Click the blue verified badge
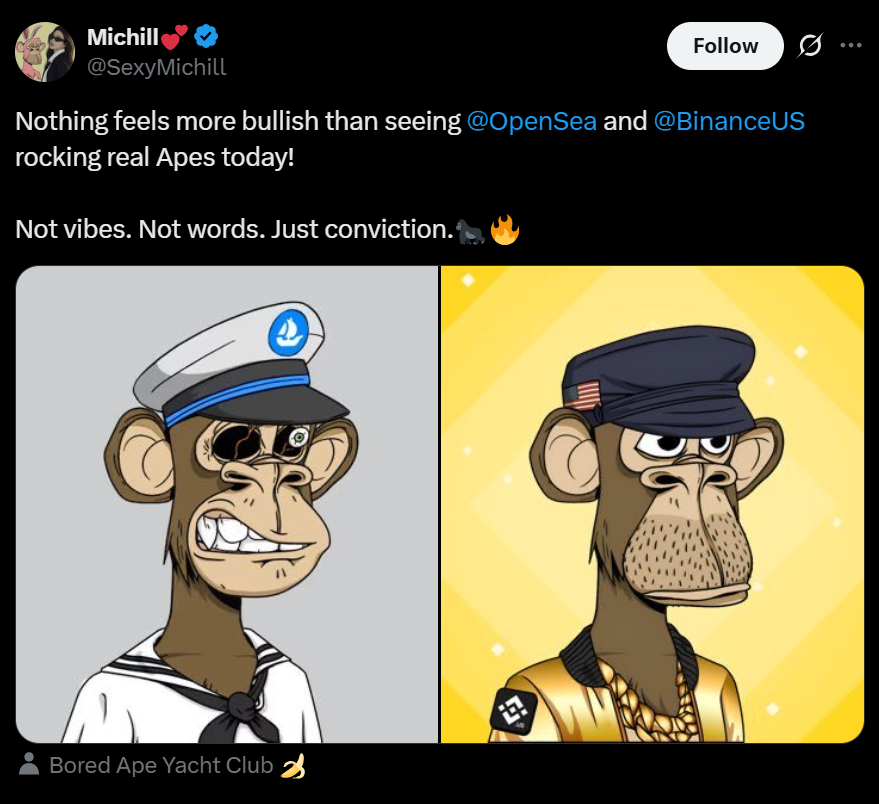This screenshot has width=879, height=804. 207,38
